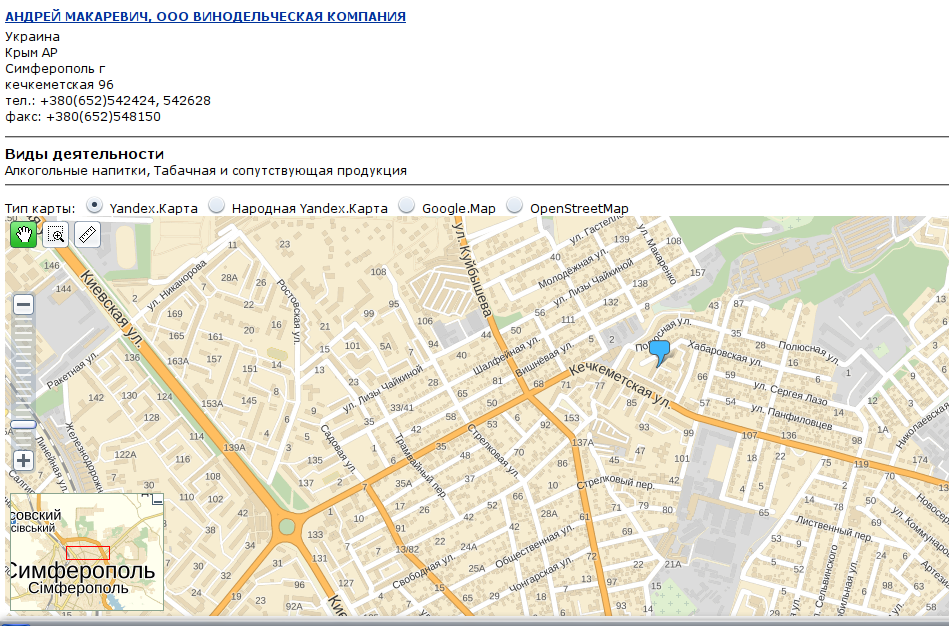Select Yandex.Карта map type
Image resolution: width=949 pixels, height=626 pixels.
95,206
